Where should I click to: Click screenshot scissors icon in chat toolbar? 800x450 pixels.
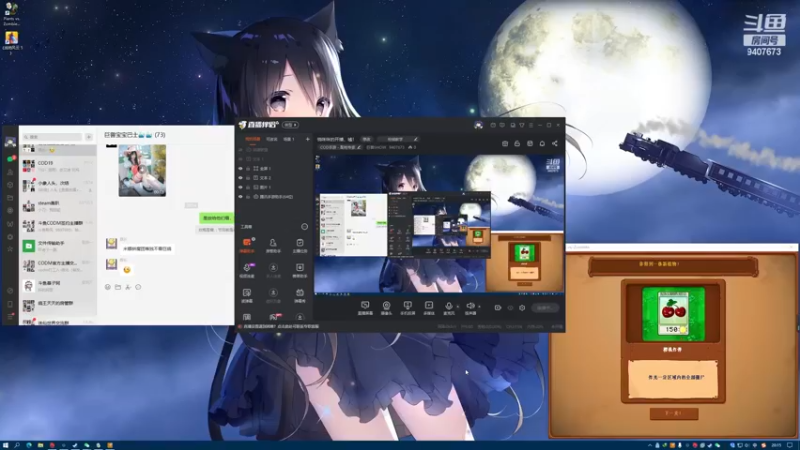128,287
